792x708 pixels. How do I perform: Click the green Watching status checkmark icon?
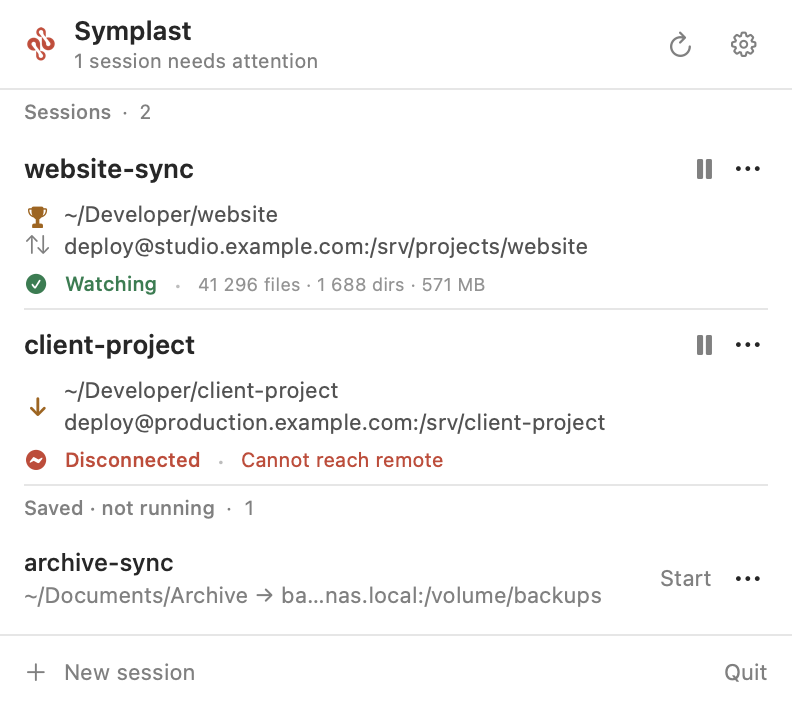click(36, 284)
